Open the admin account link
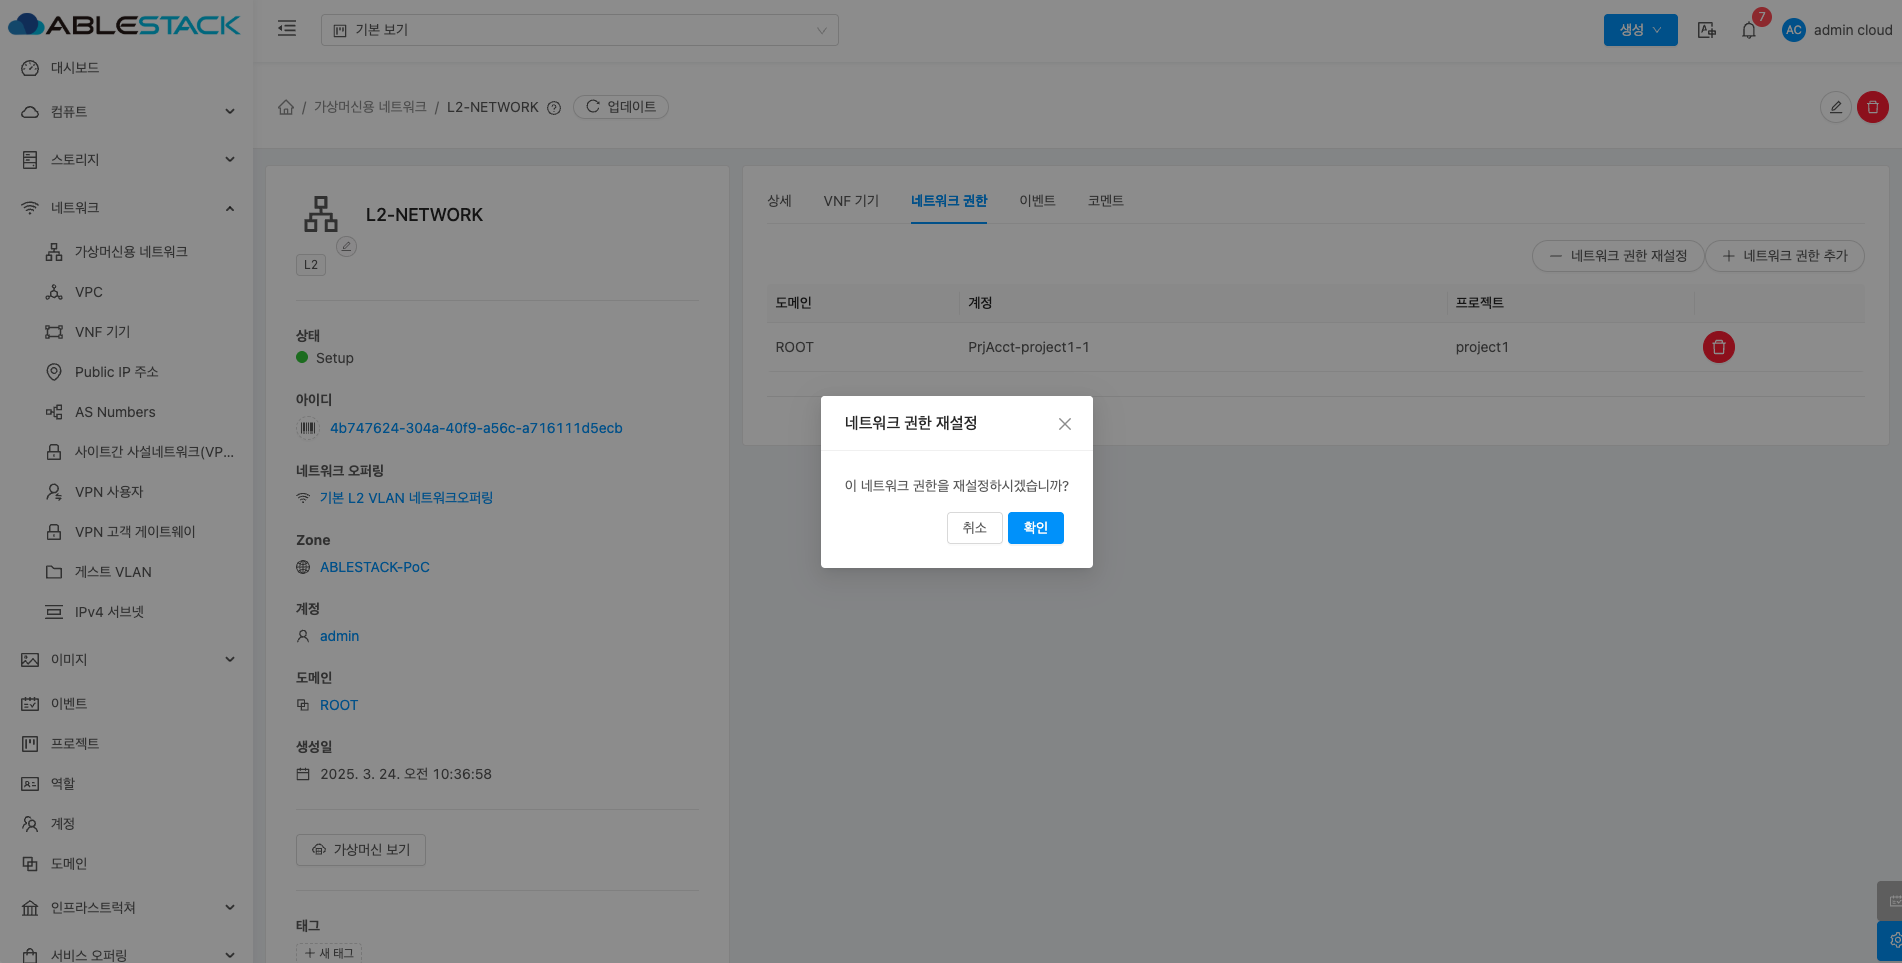This screenshot has height=963, width=1902. click(x=339, y=636)
